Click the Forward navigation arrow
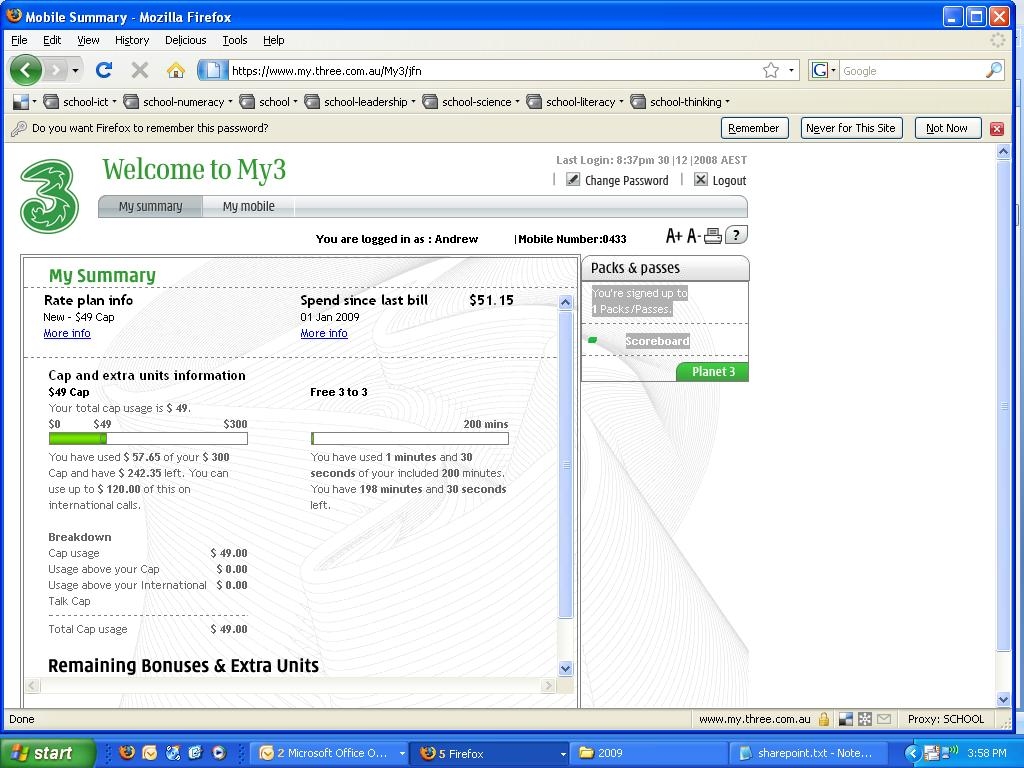 tap(56, 70)
